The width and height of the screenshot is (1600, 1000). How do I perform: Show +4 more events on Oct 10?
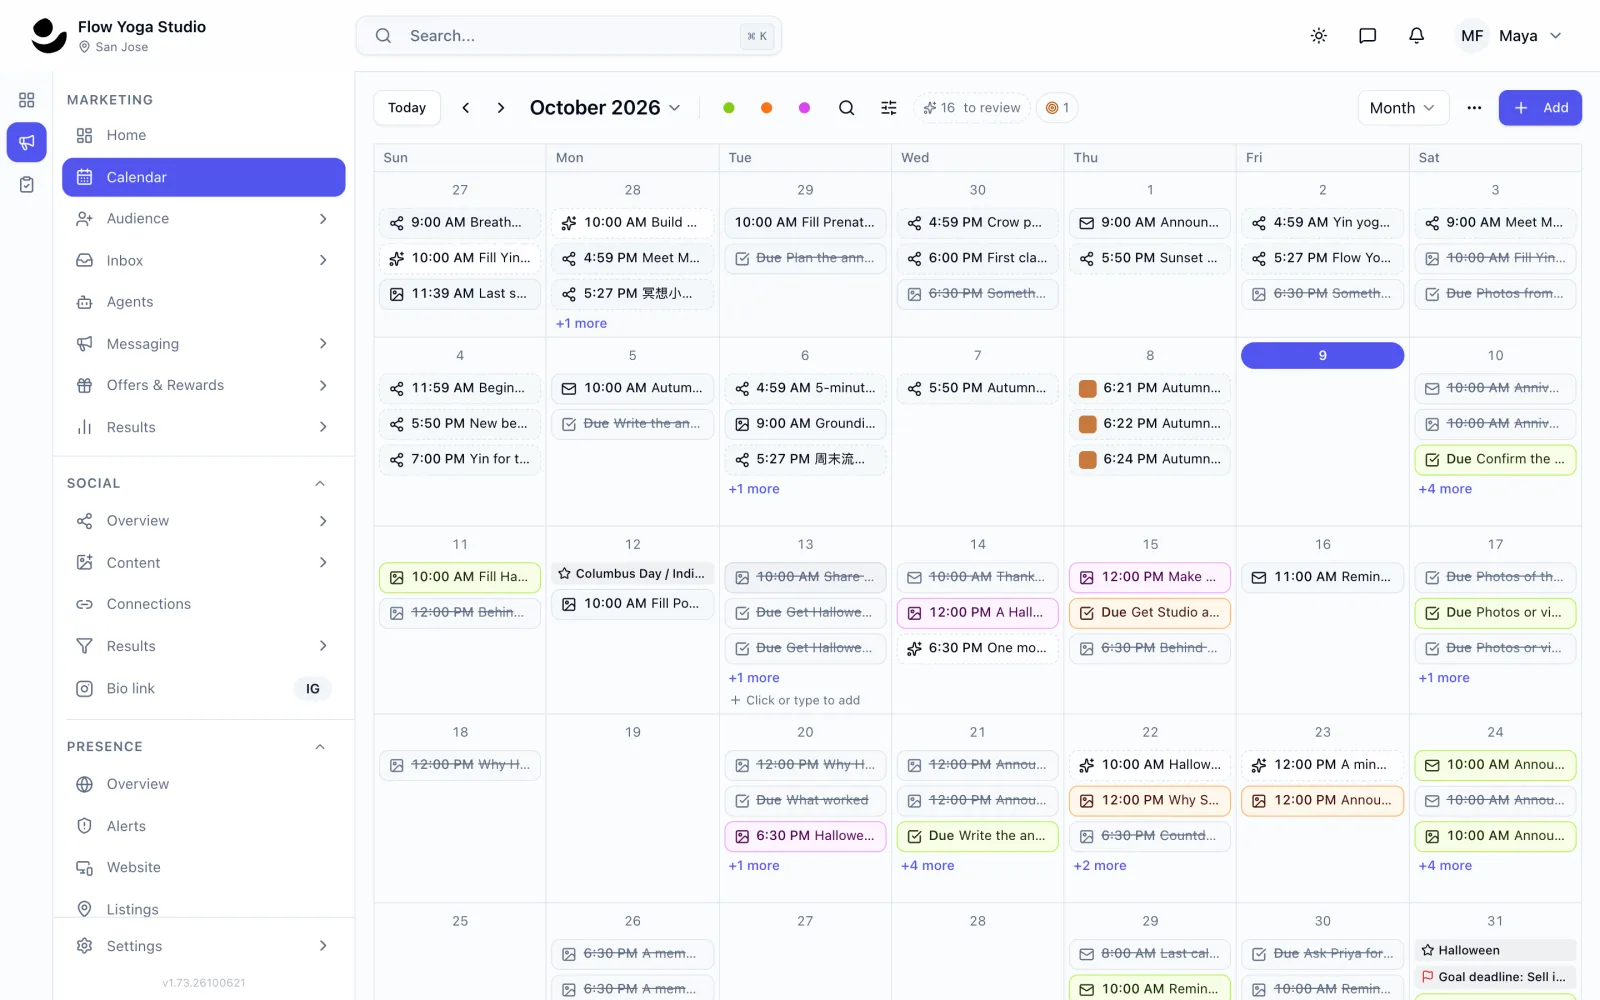pos(1445,490)
